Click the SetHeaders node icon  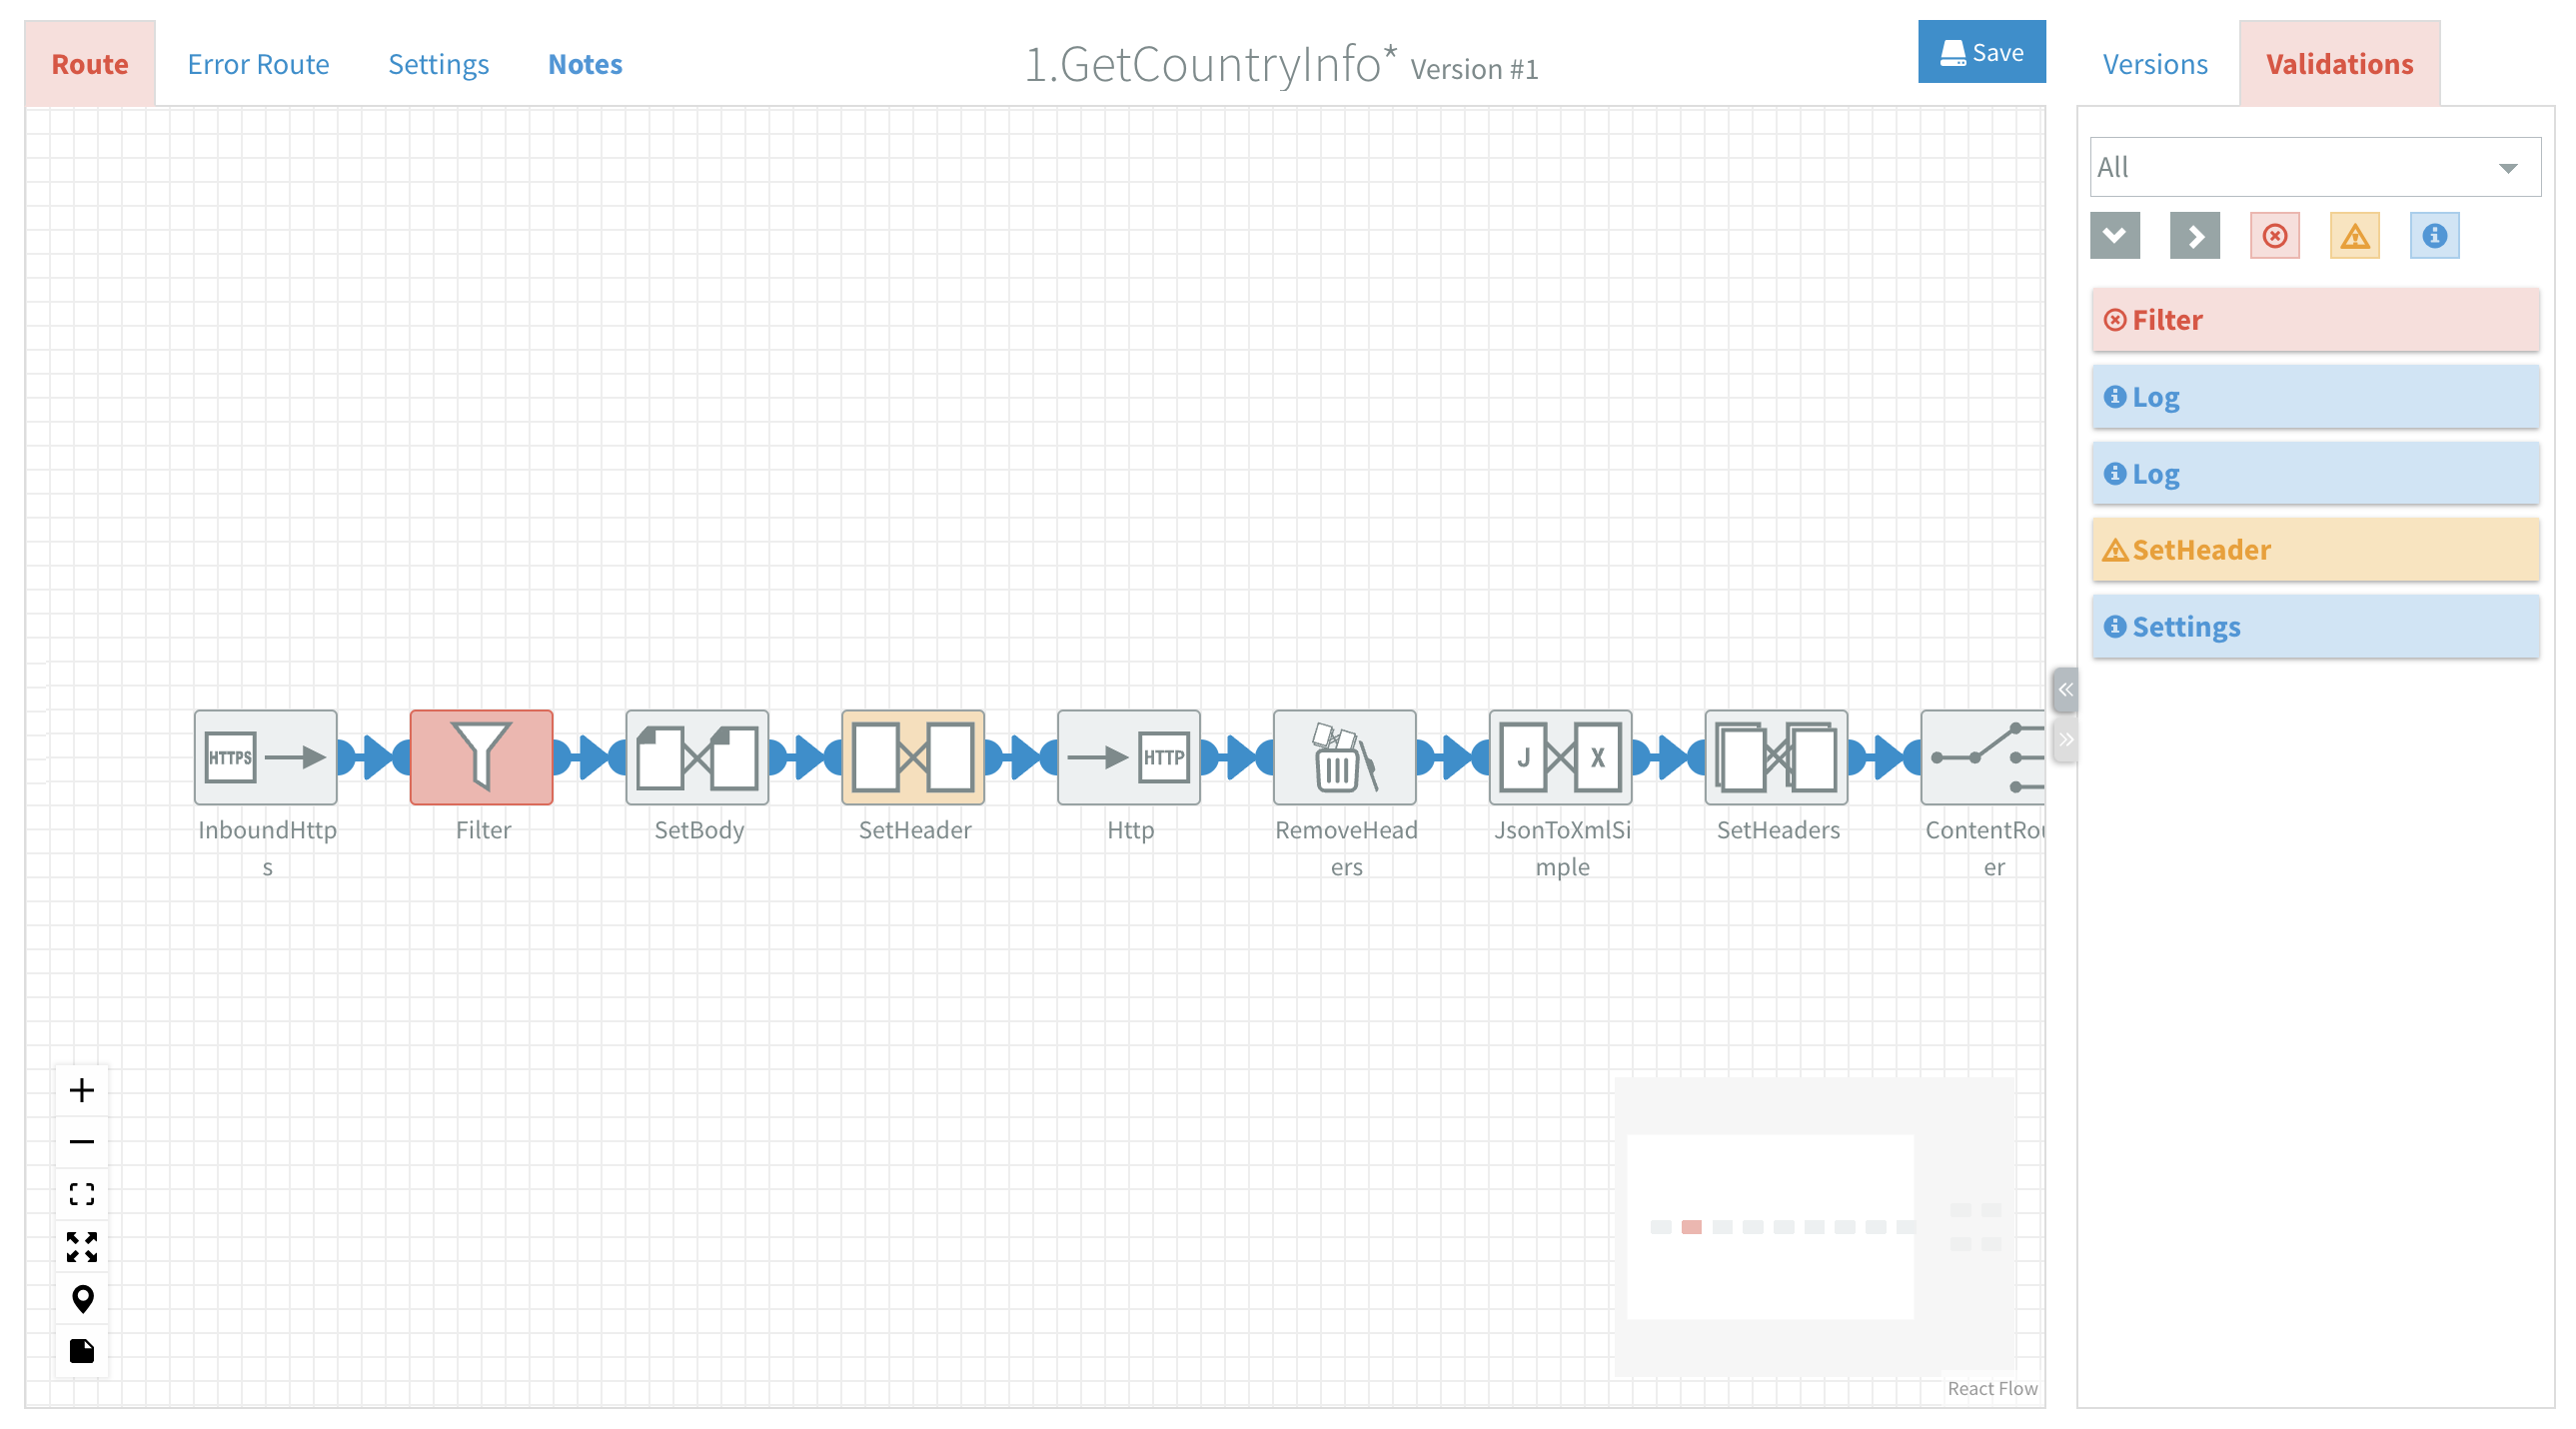(x=1776, y=756)
